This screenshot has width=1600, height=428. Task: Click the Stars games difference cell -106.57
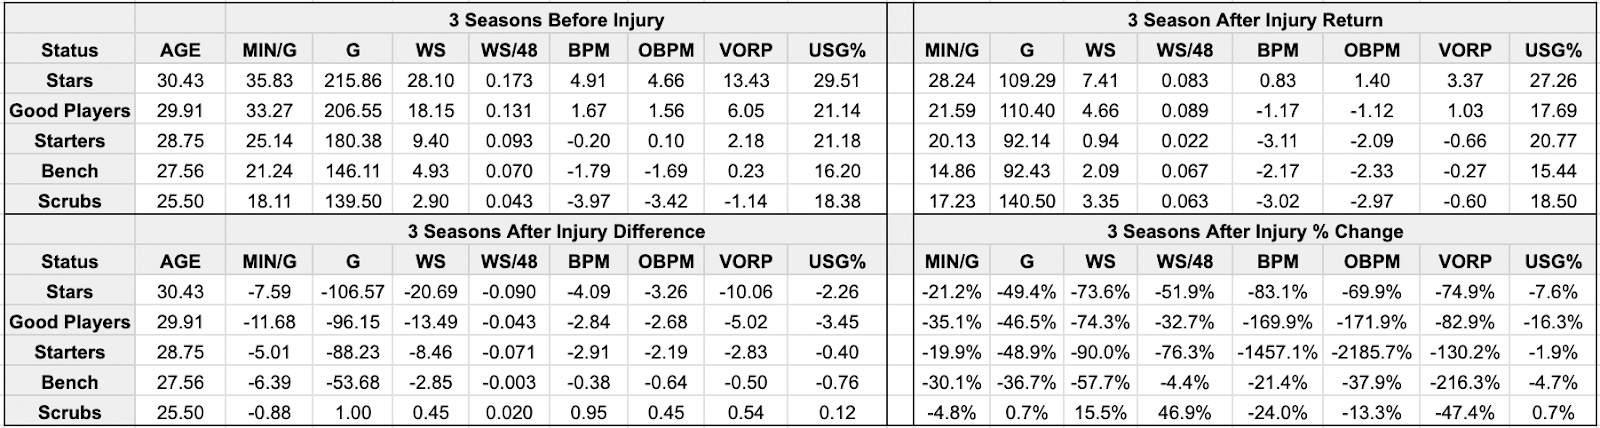pyautogui.click(x=353, y=292)
